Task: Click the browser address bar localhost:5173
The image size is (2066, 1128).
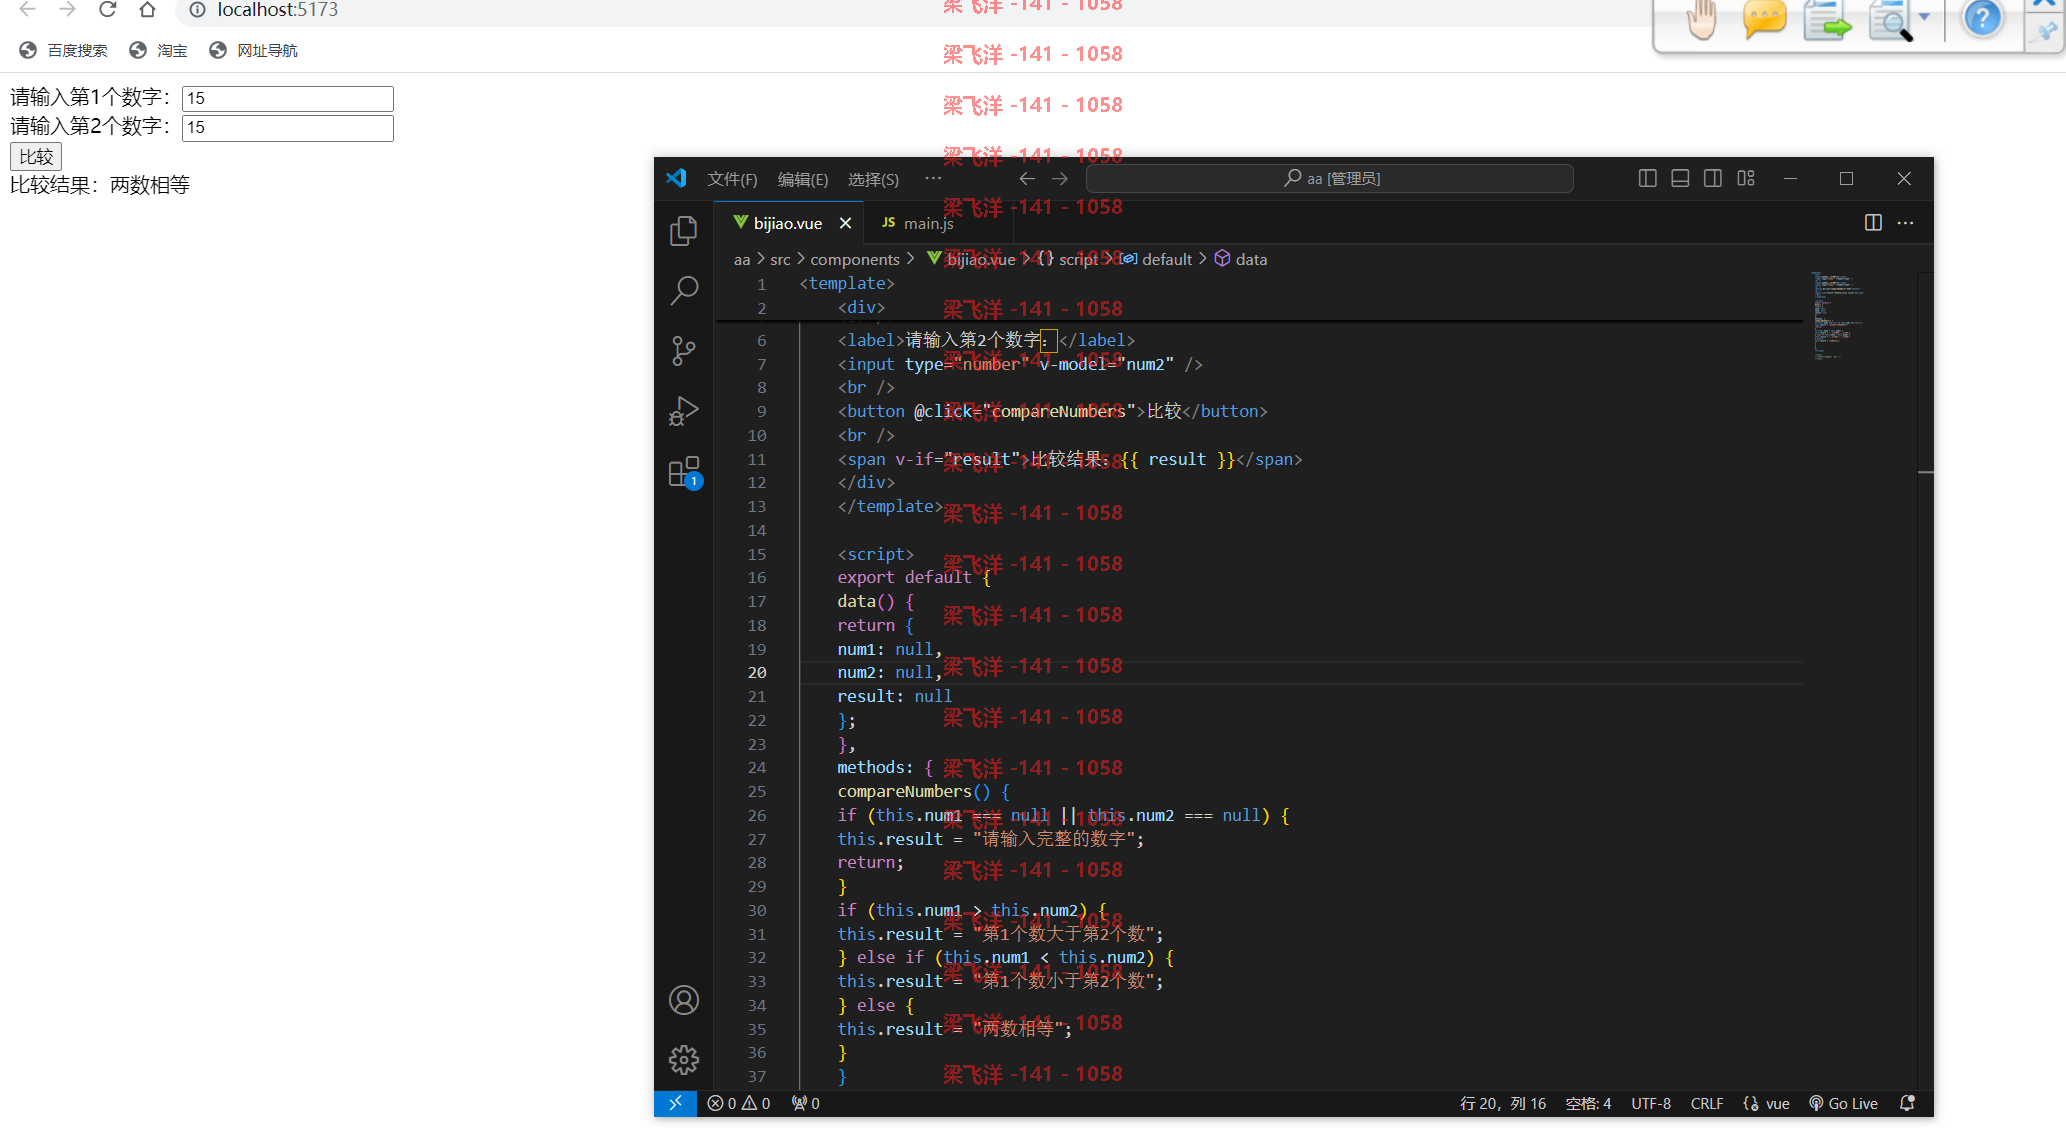Action: tap(277, 10)
